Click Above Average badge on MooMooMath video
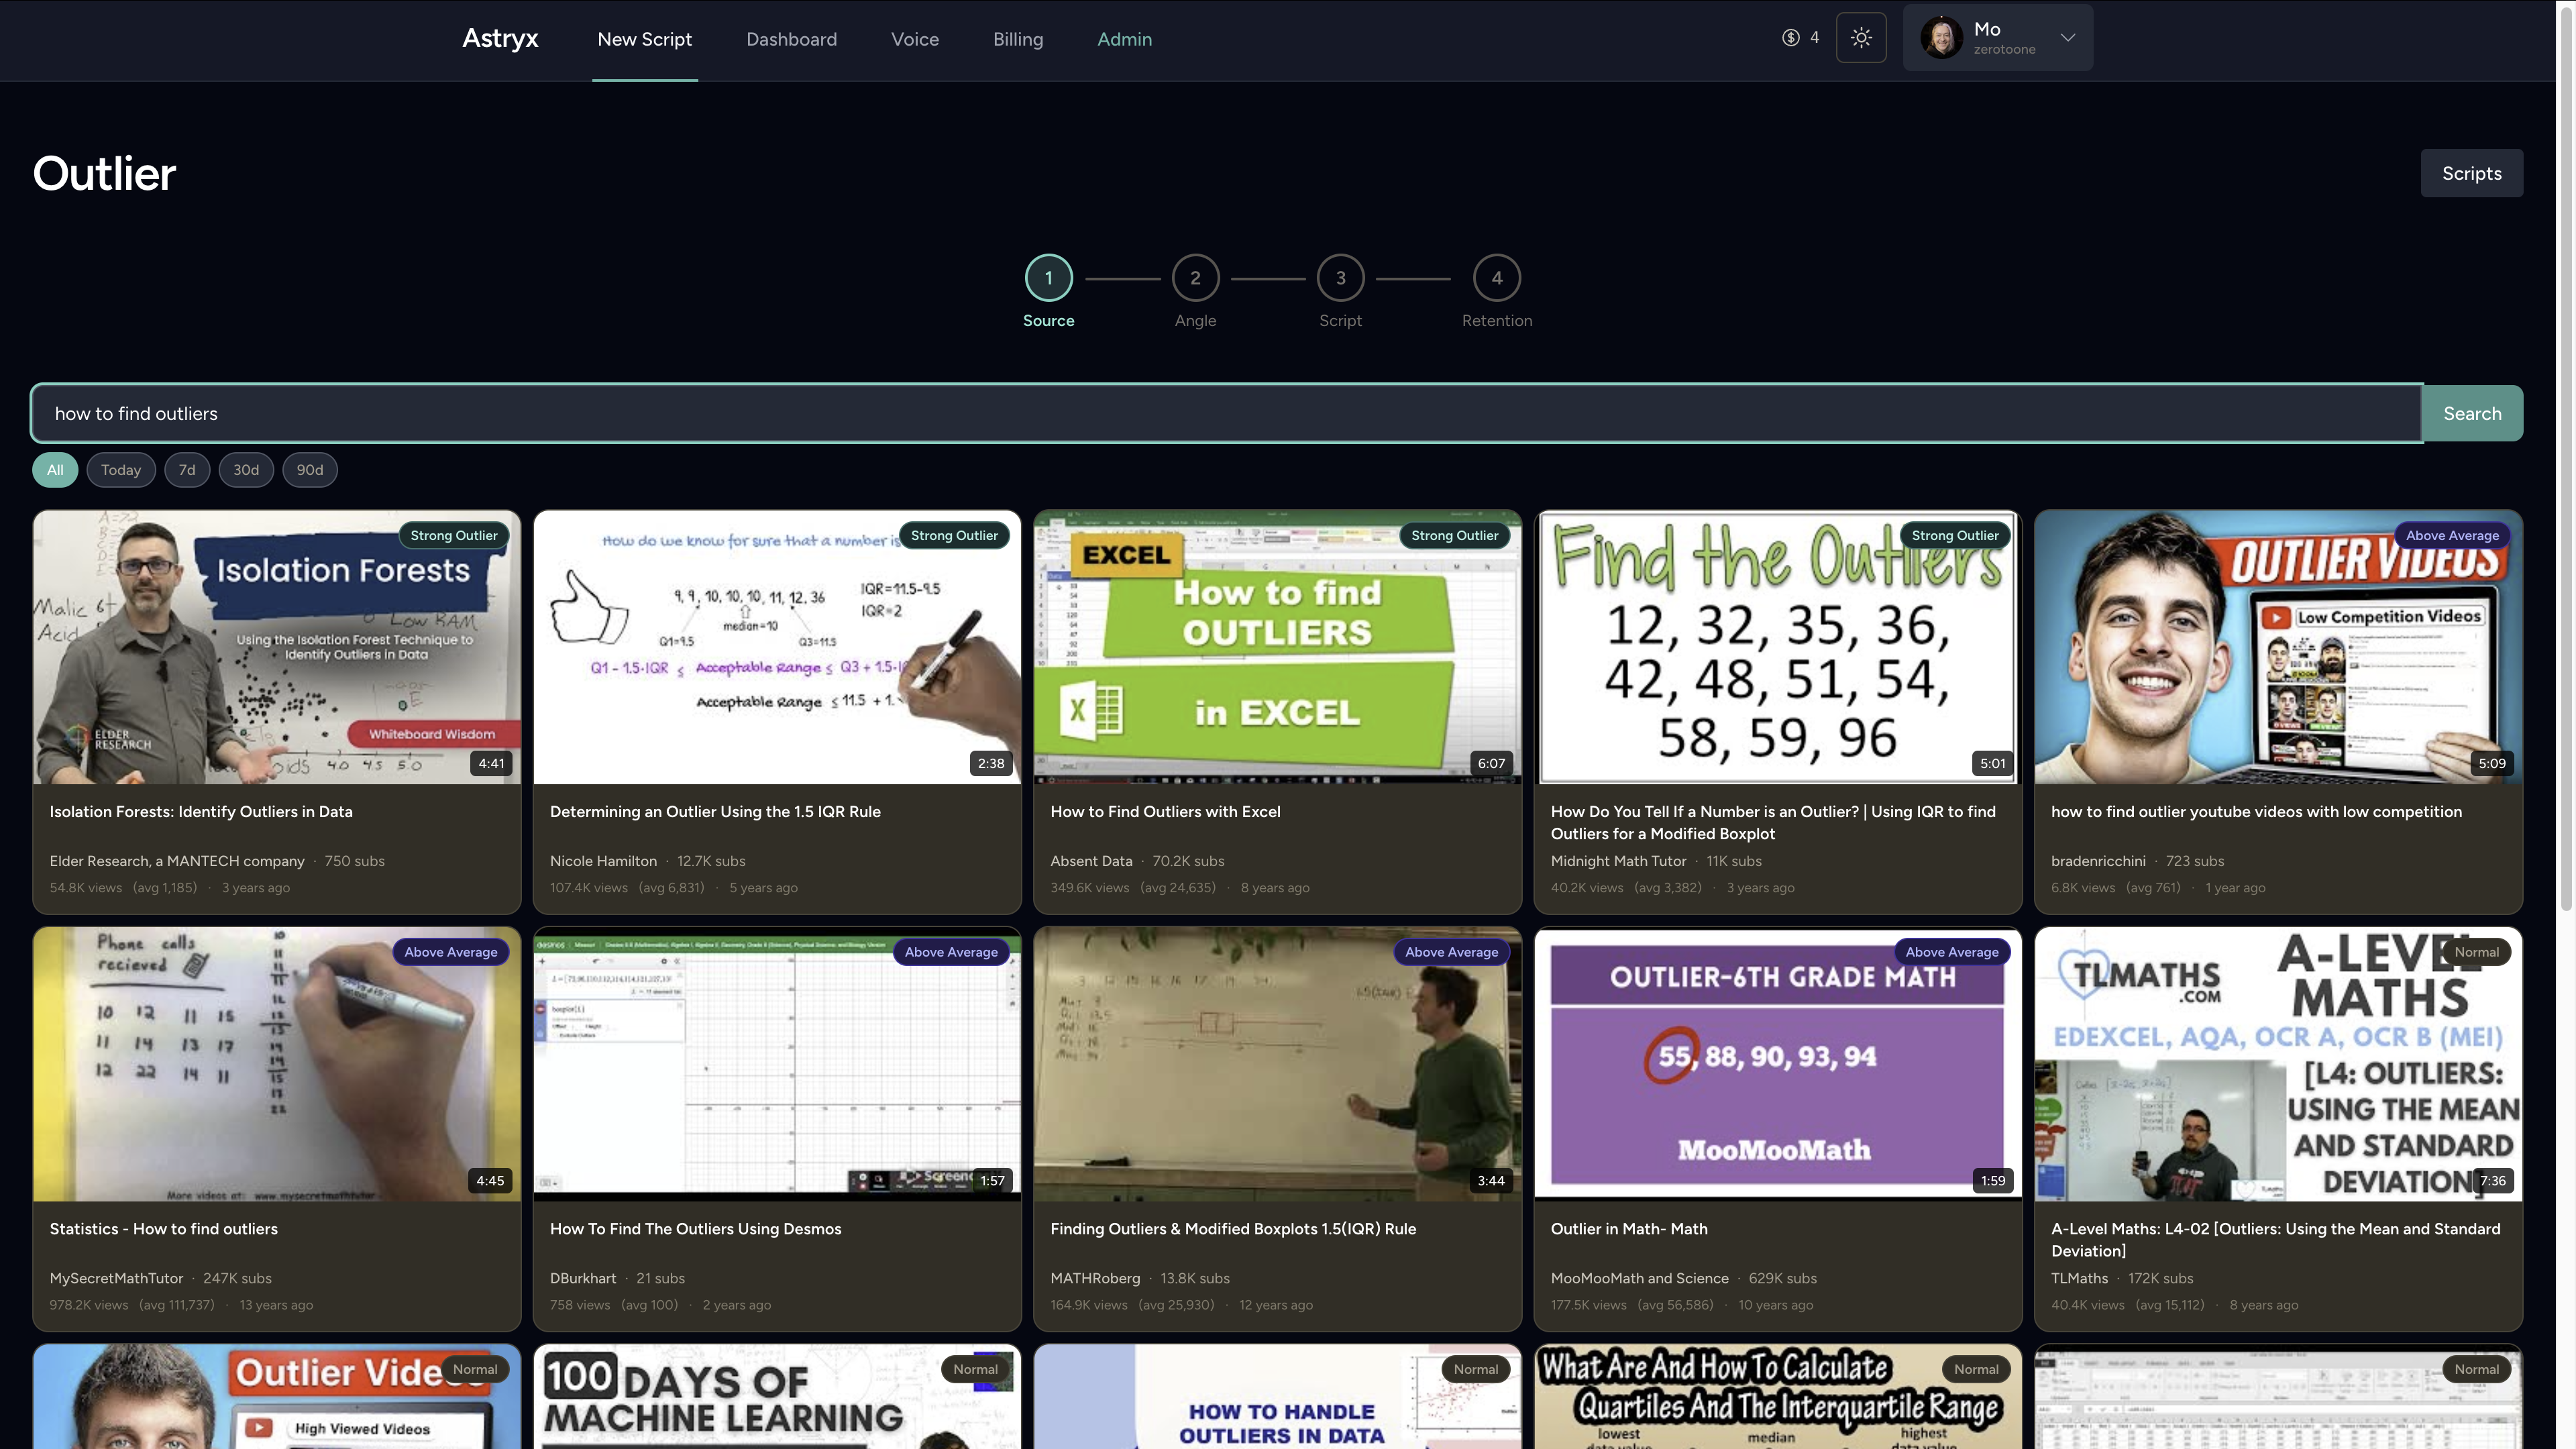Screen dimensions: 2576x1449 click(1952, 953)
